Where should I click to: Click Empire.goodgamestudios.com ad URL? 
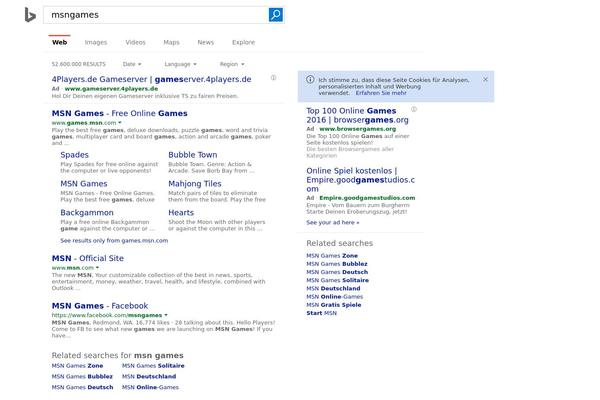[367, 198]
